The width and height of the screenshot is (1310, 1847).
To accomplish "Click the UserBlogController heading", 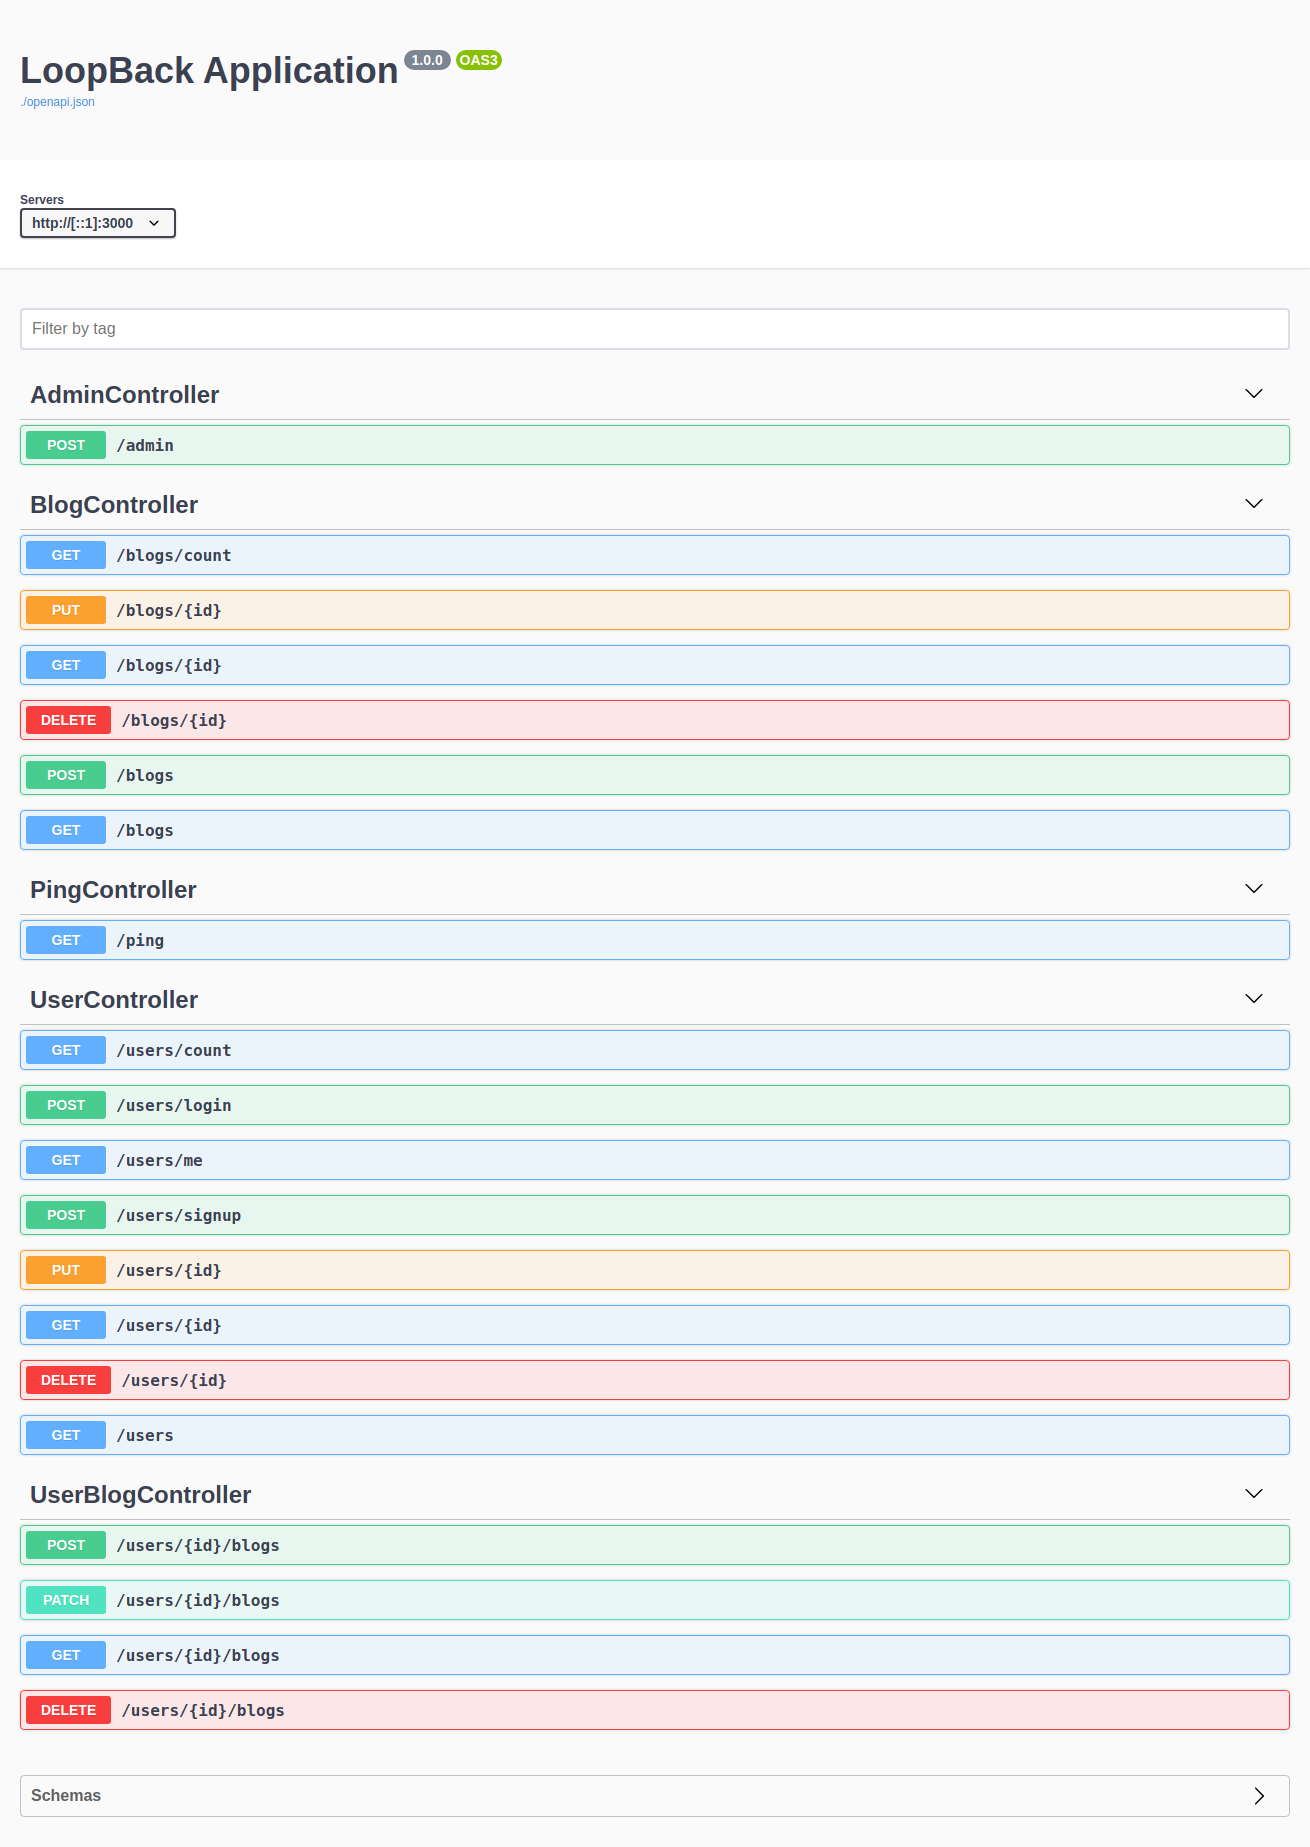I will click(141, 1495).
